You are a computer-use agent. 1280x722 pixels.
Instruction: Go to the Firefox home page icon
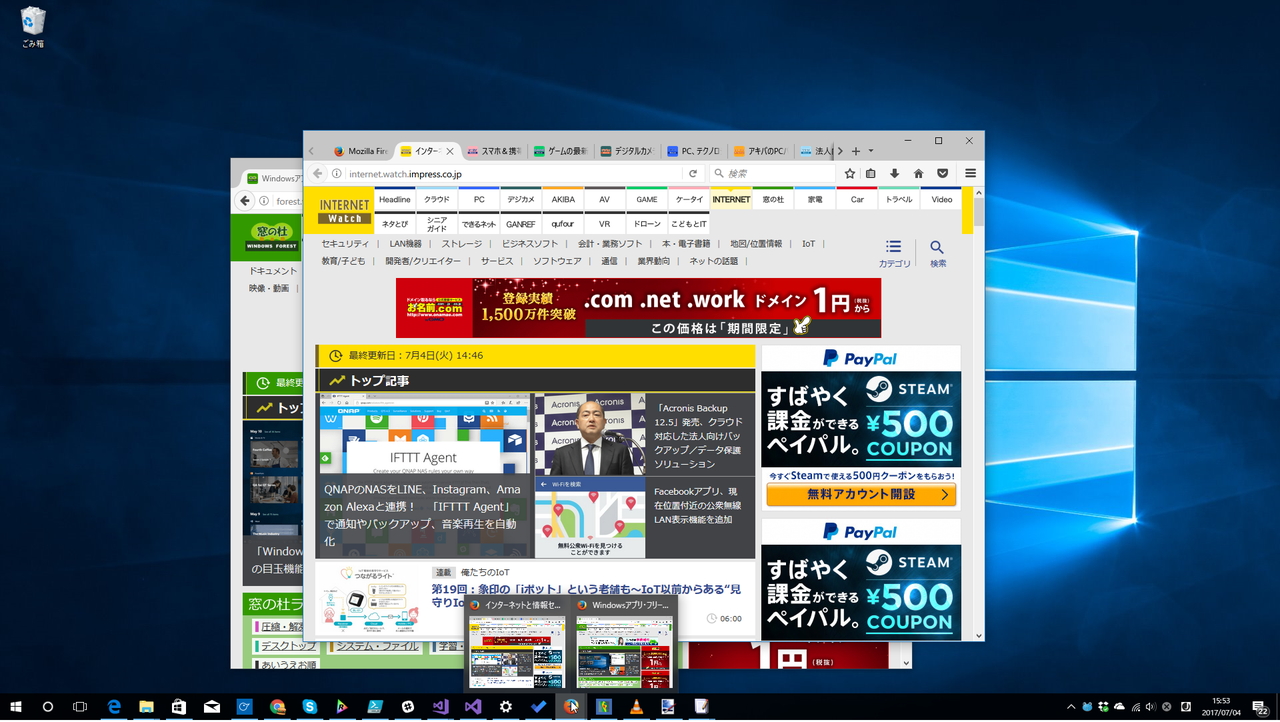tap(918, 173)
